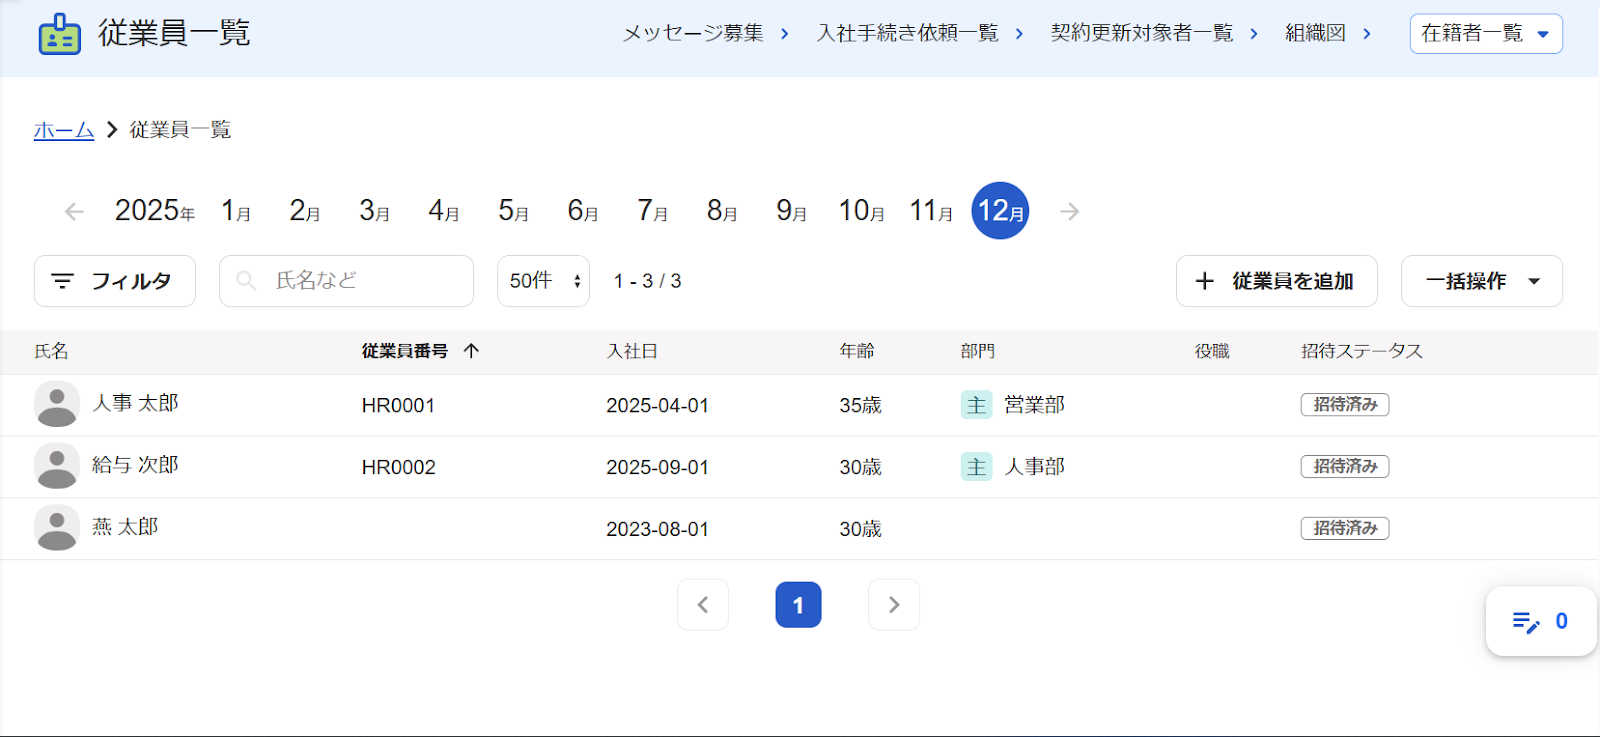Change the 50件 per-page selector
Screen dimensions: 1600x737
[543, 281]
